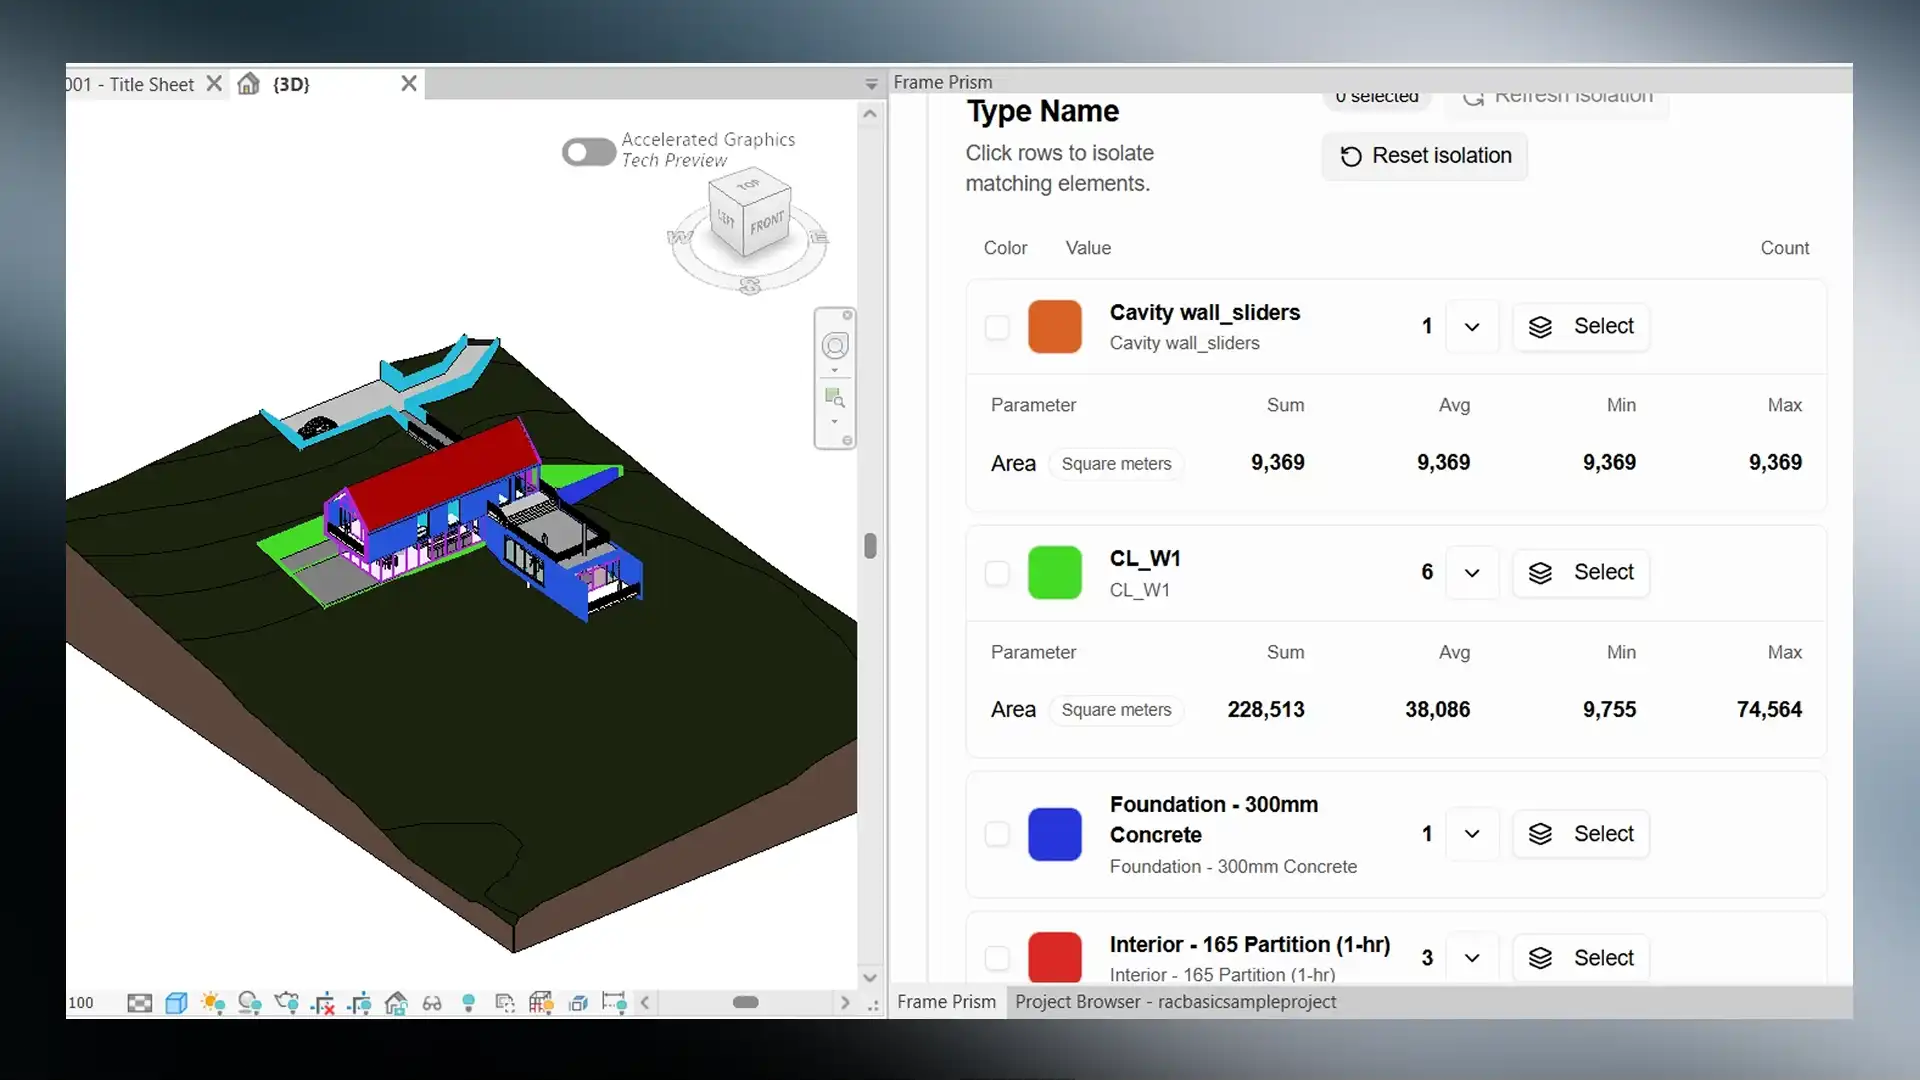
Task: Expand Foundation - 300mm Concrete chevron
Action: click(1472, 834)
